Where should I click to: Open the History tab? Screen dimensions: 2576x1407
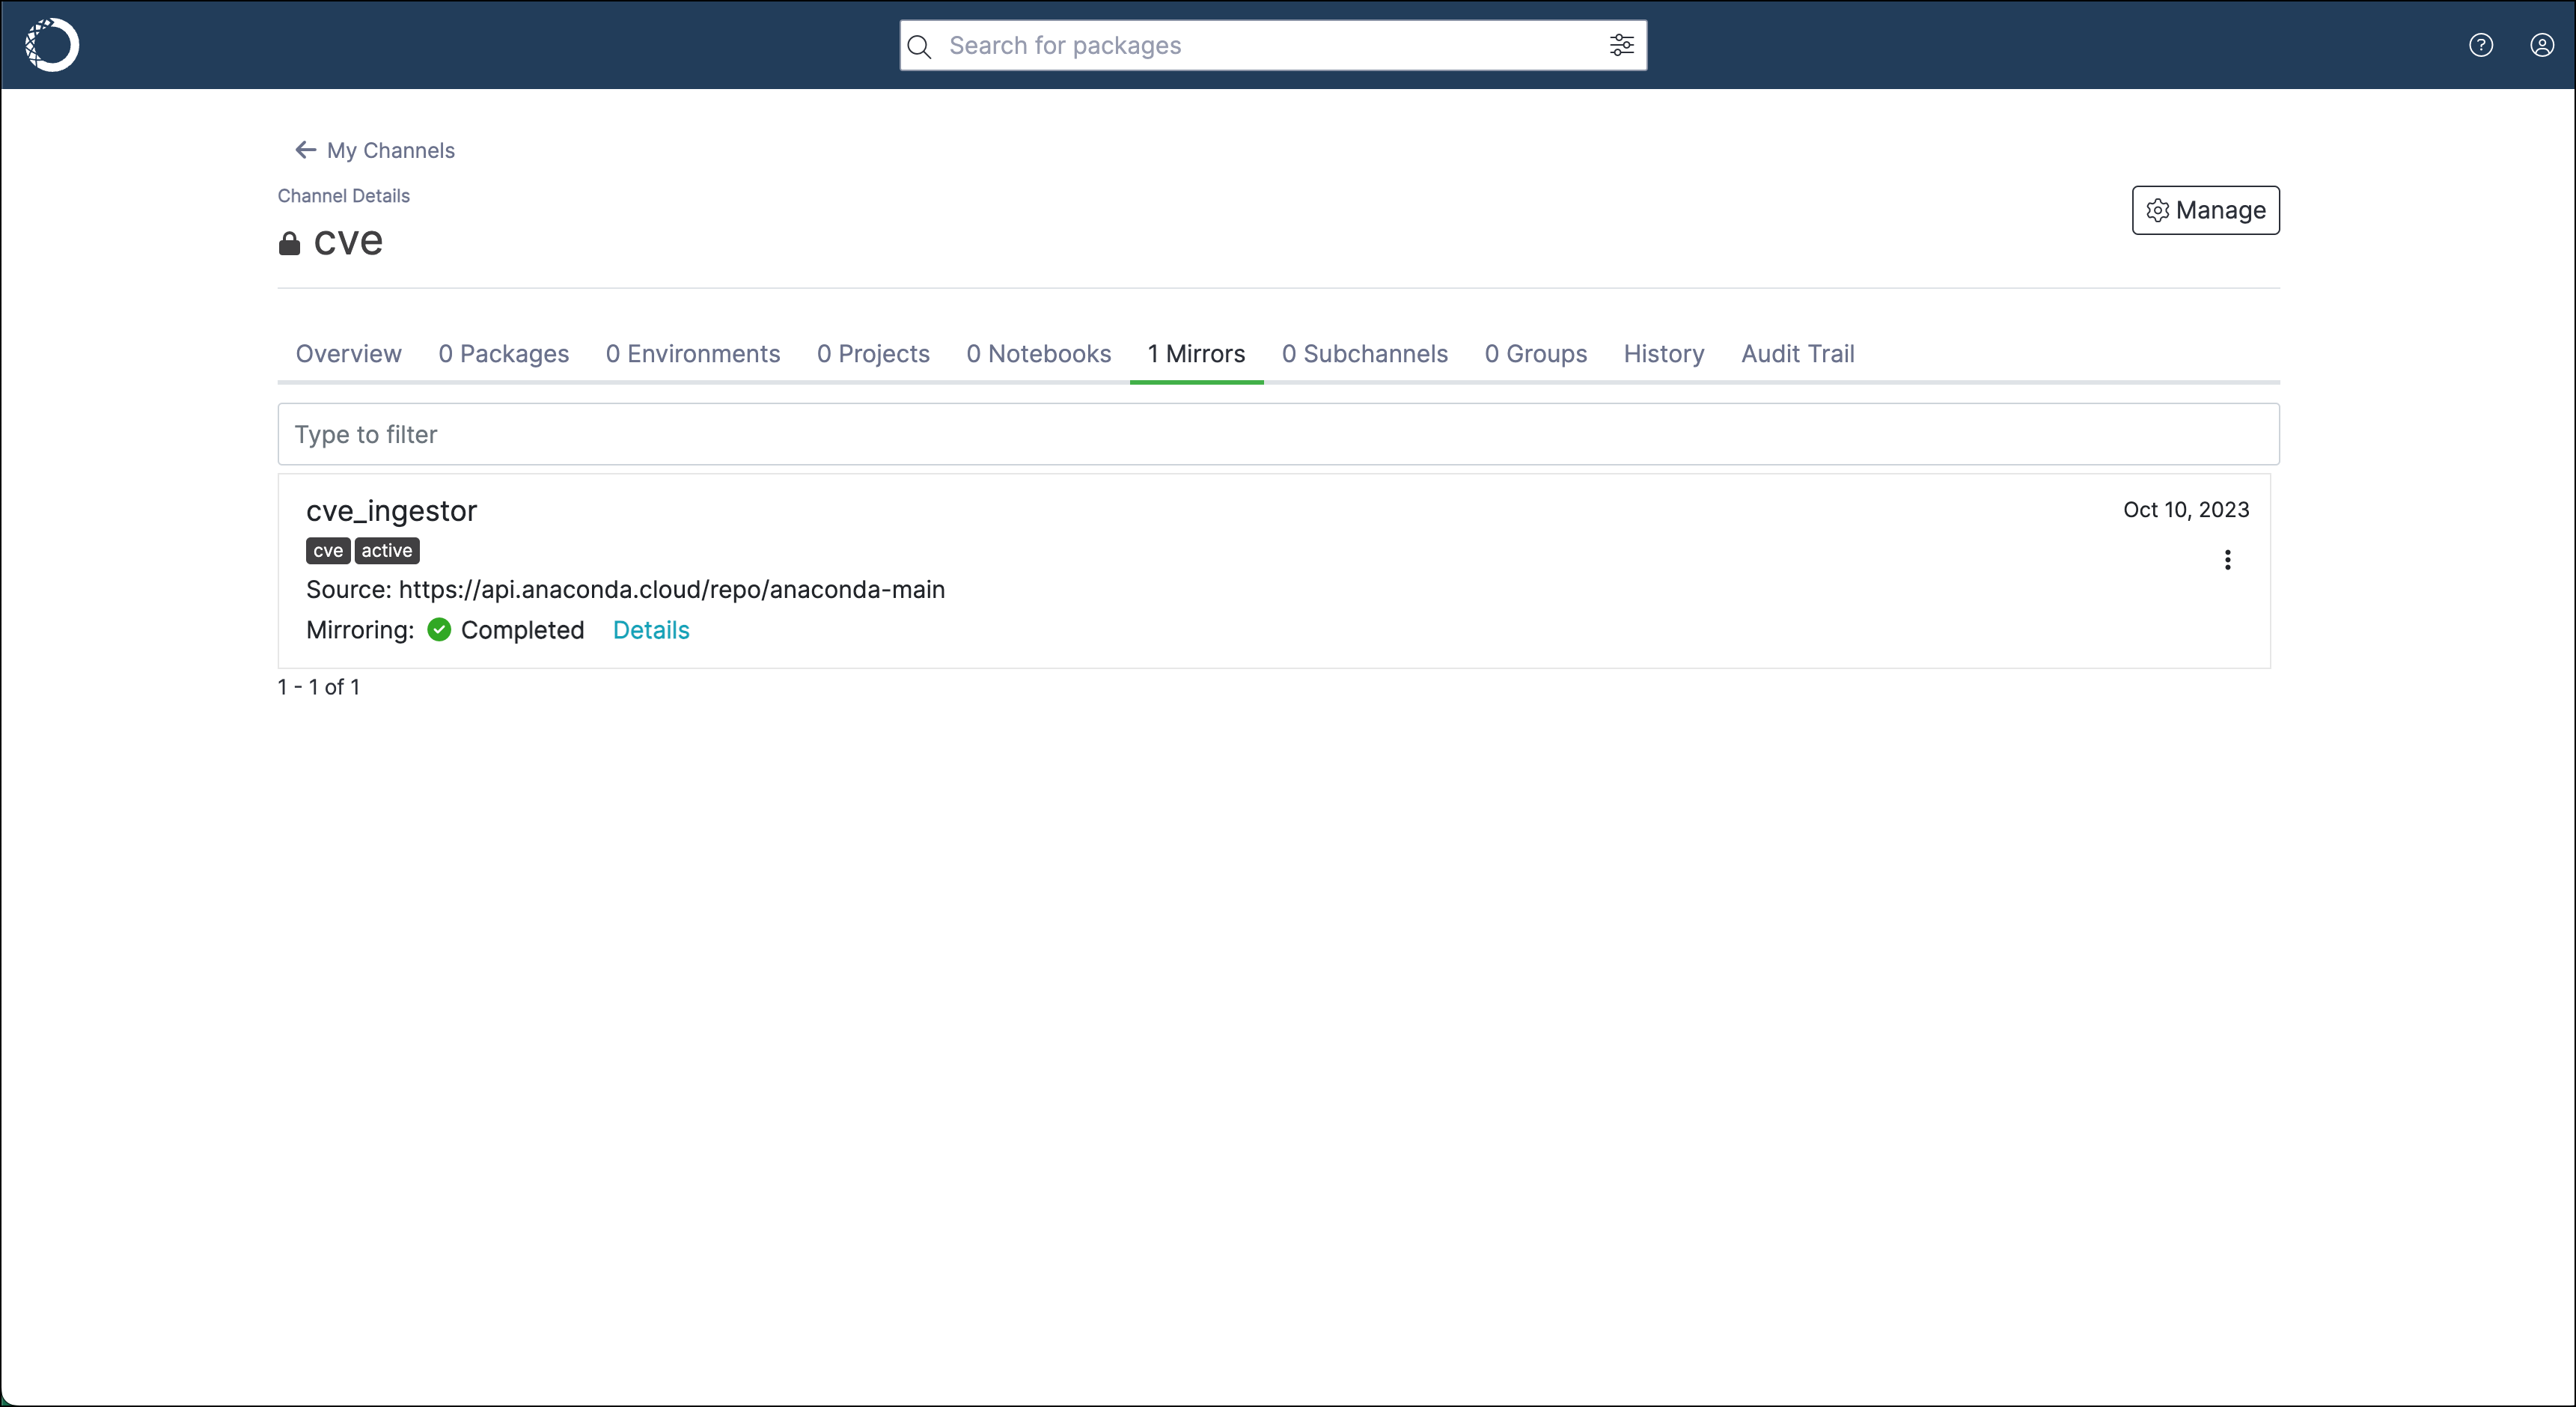(x=1663, y=354)
